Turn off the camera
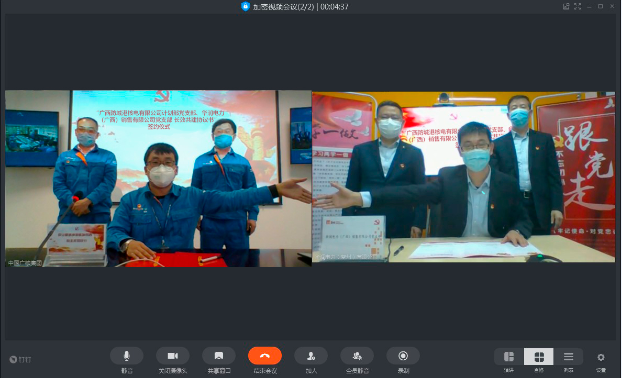Screen dimensions: 622x378 (x=173, y=356)
